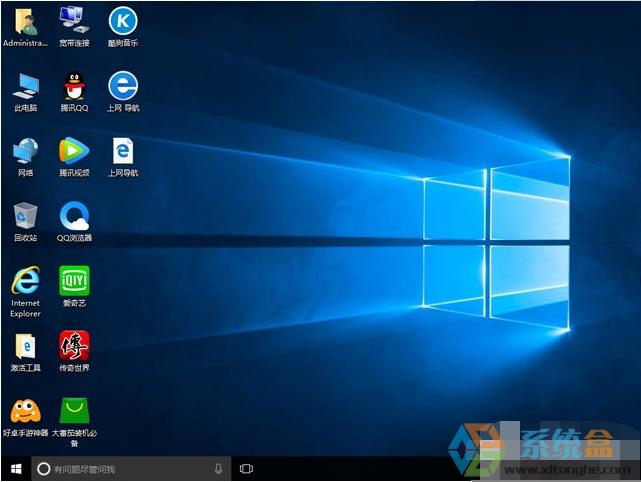Viewport: 641px width, 482px height.
Task: Open Task View on the taskbar
Action: [x=247, y=469]
